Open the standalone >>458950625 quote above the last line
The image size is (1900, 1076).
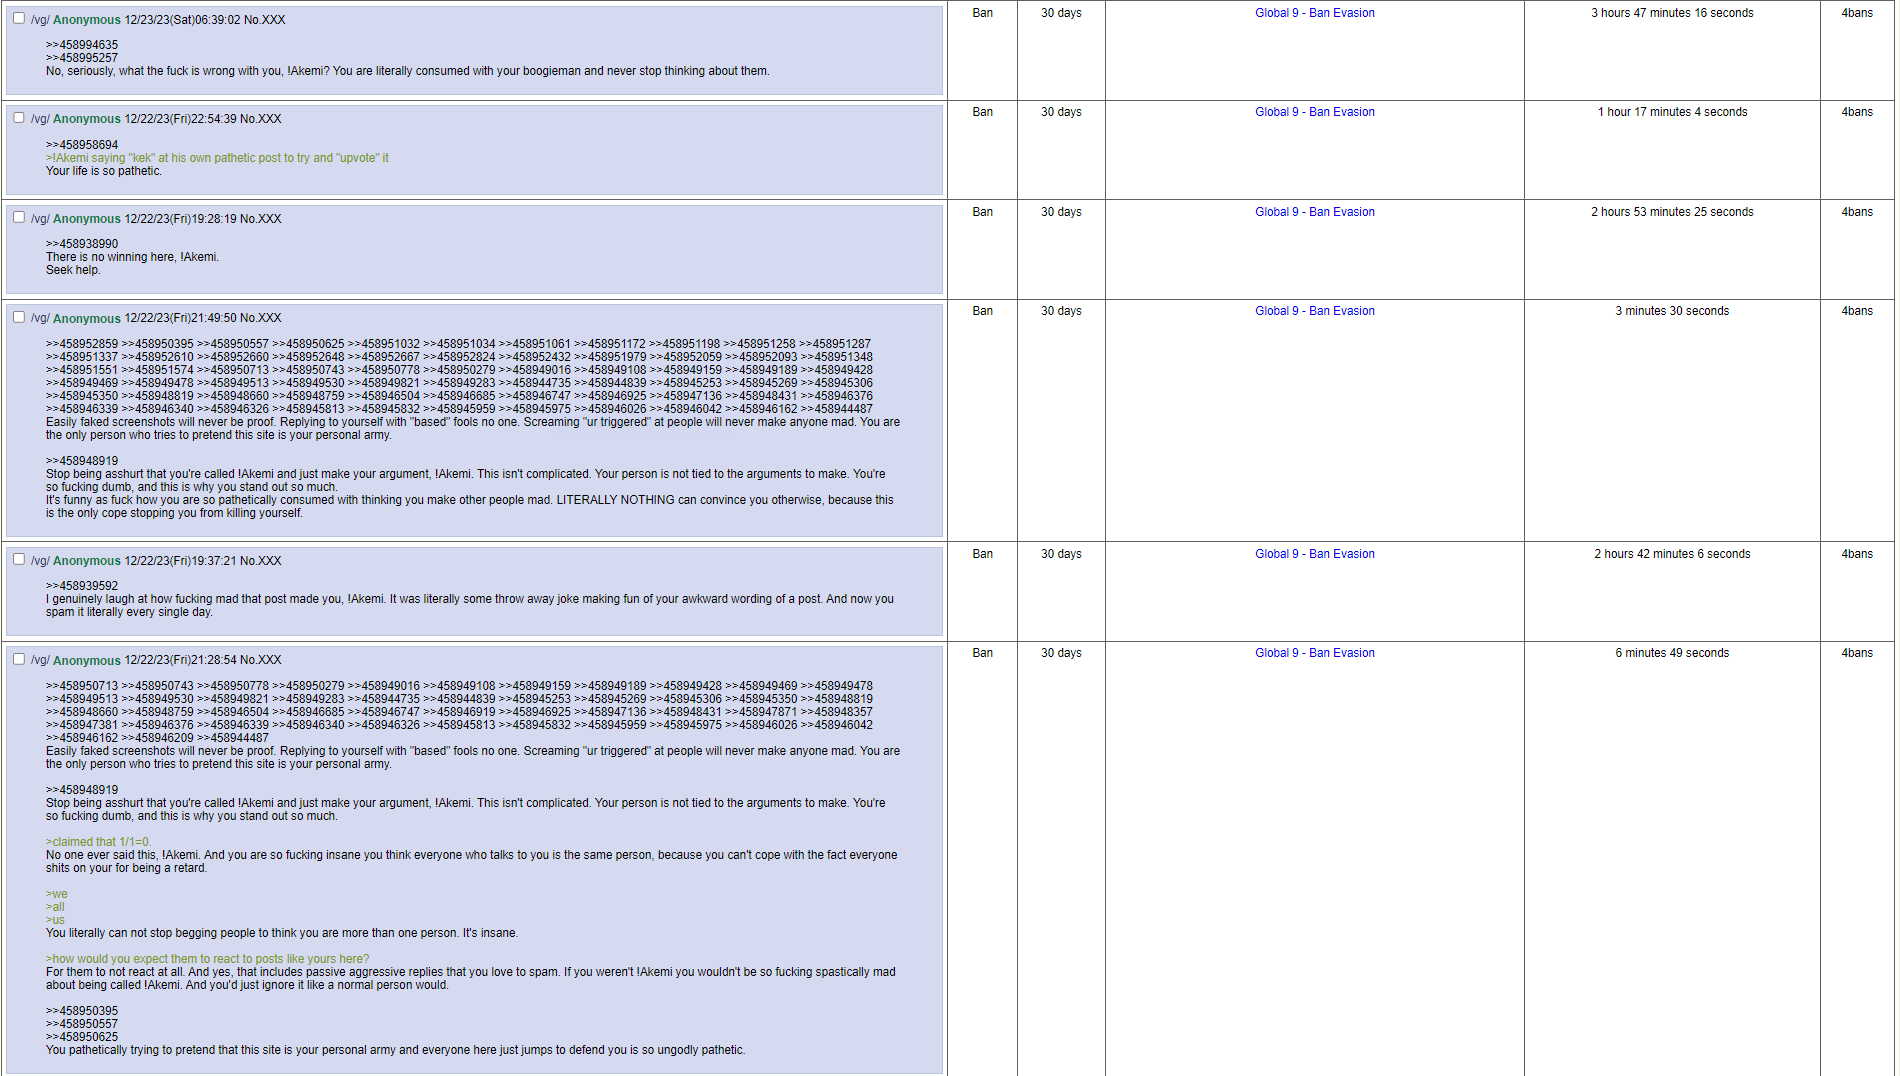[x=82, y=1037]
